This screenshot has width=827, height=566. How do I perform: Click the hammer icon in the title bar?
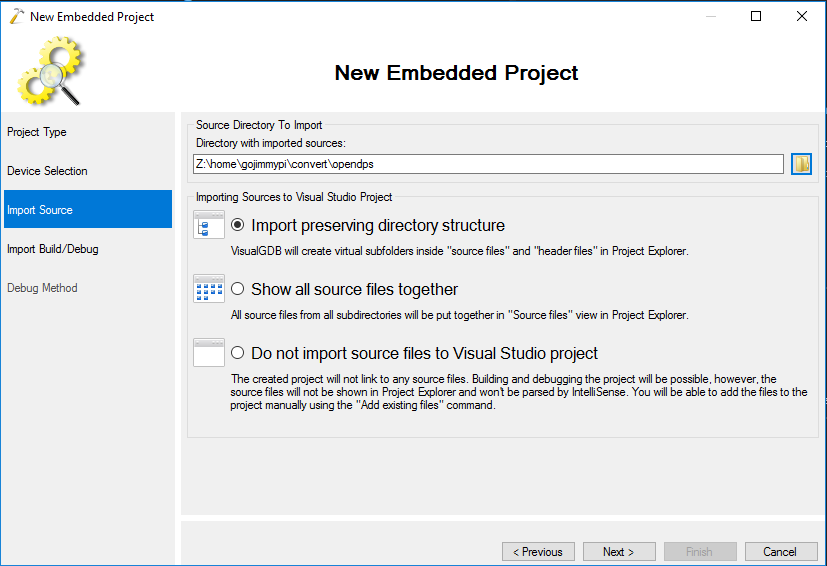16,16
